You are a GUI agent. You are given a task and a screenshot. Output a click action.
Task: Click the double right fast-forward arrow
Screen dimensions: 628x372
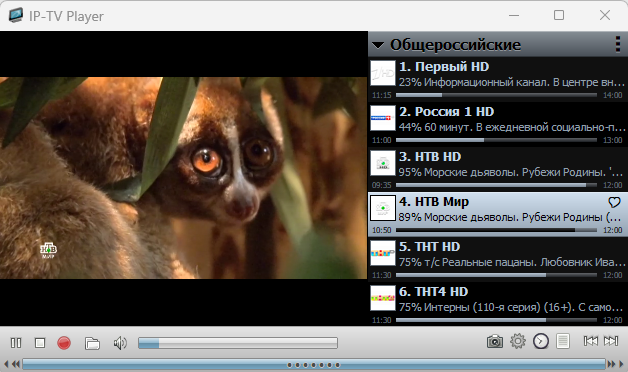pyautogui.click(x=611, y=364)
